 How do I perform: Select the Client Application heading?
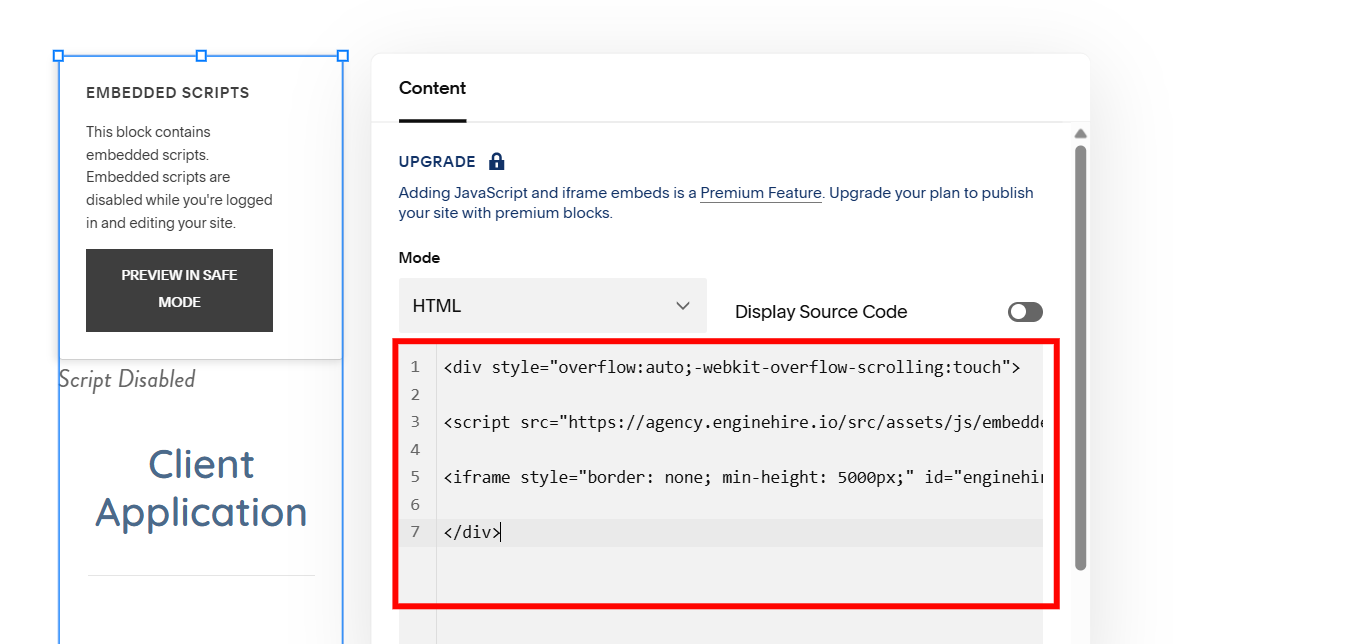pos(201,488)
